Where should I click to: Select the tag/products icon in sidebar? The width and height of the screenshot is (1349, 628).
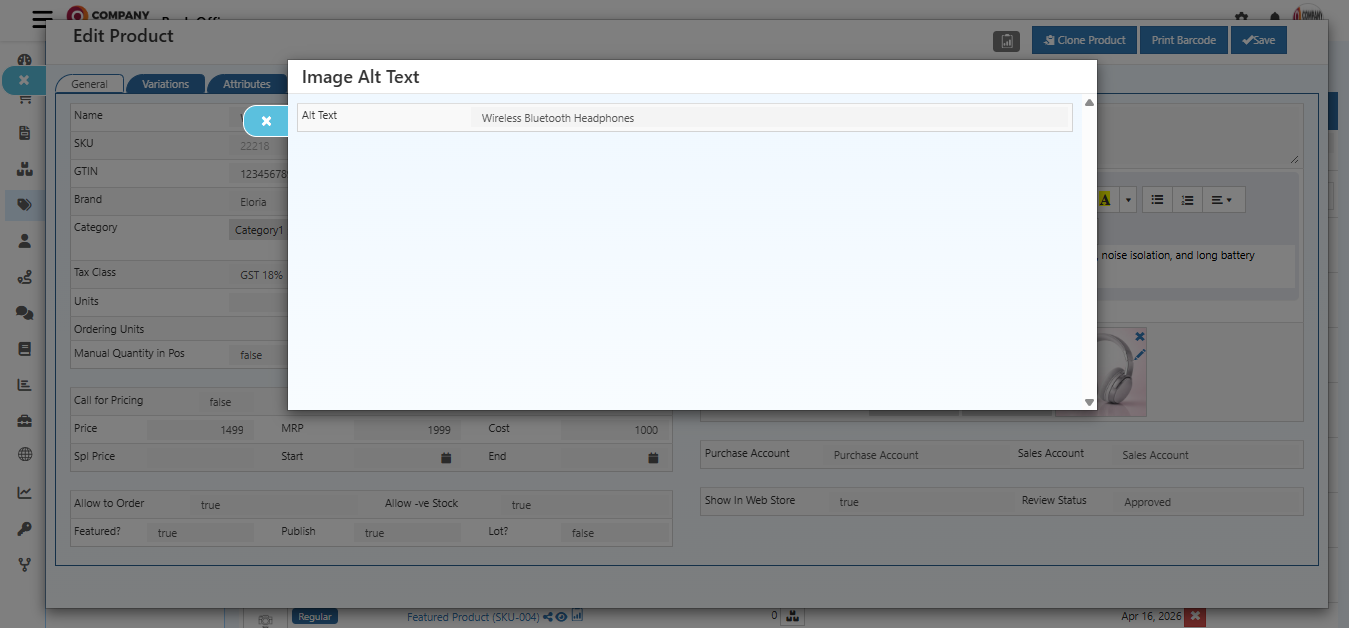(24, 205)
